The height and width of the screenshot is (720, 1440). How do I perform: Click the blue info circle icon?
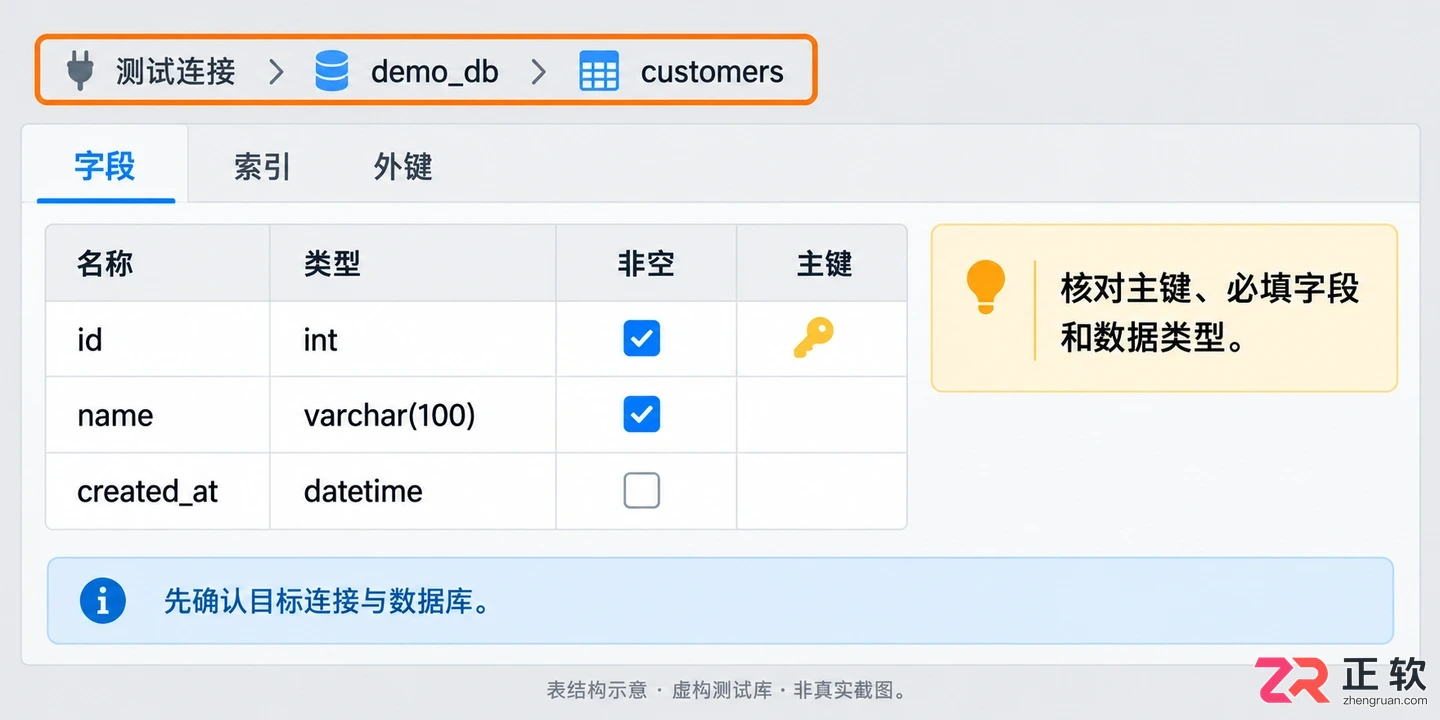pyautogui.click(x=102, y=601)
